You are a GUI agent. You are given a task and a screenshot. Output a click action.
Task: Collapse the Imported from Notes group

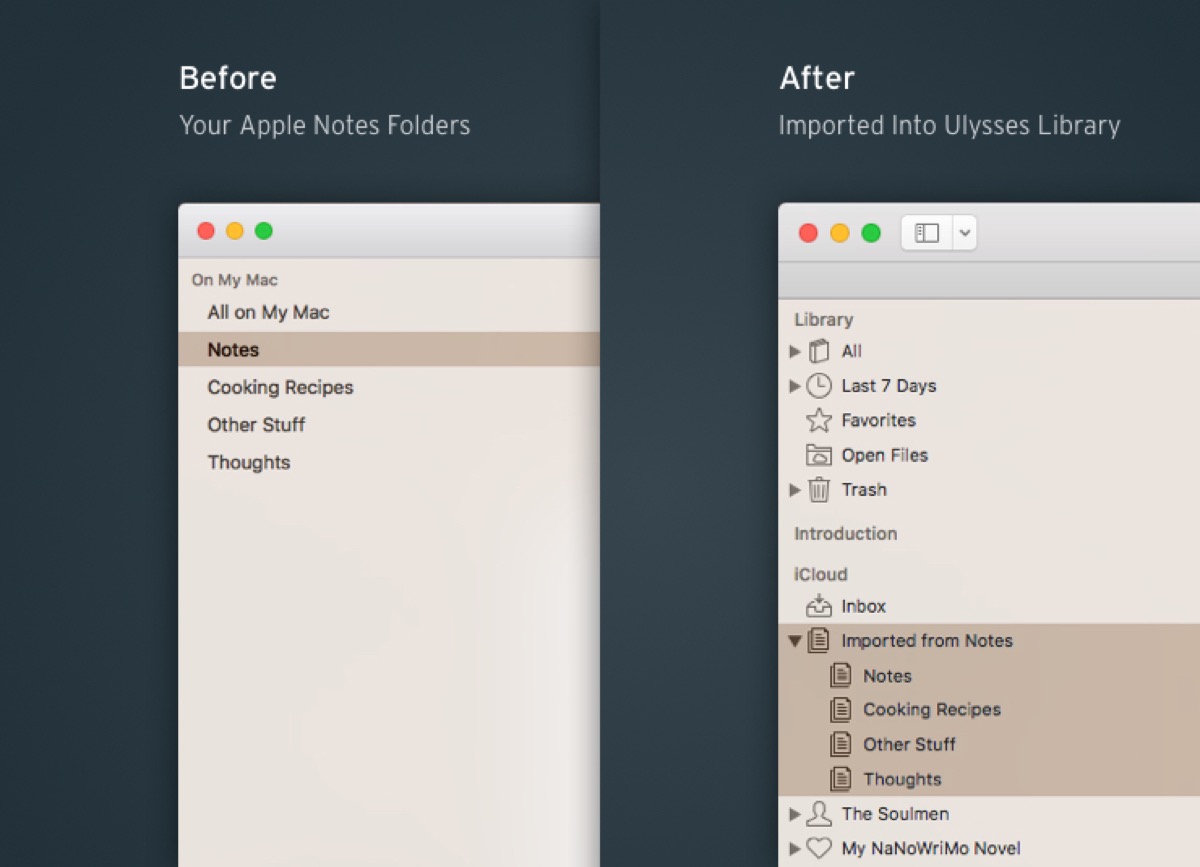(x=795, y=640)
